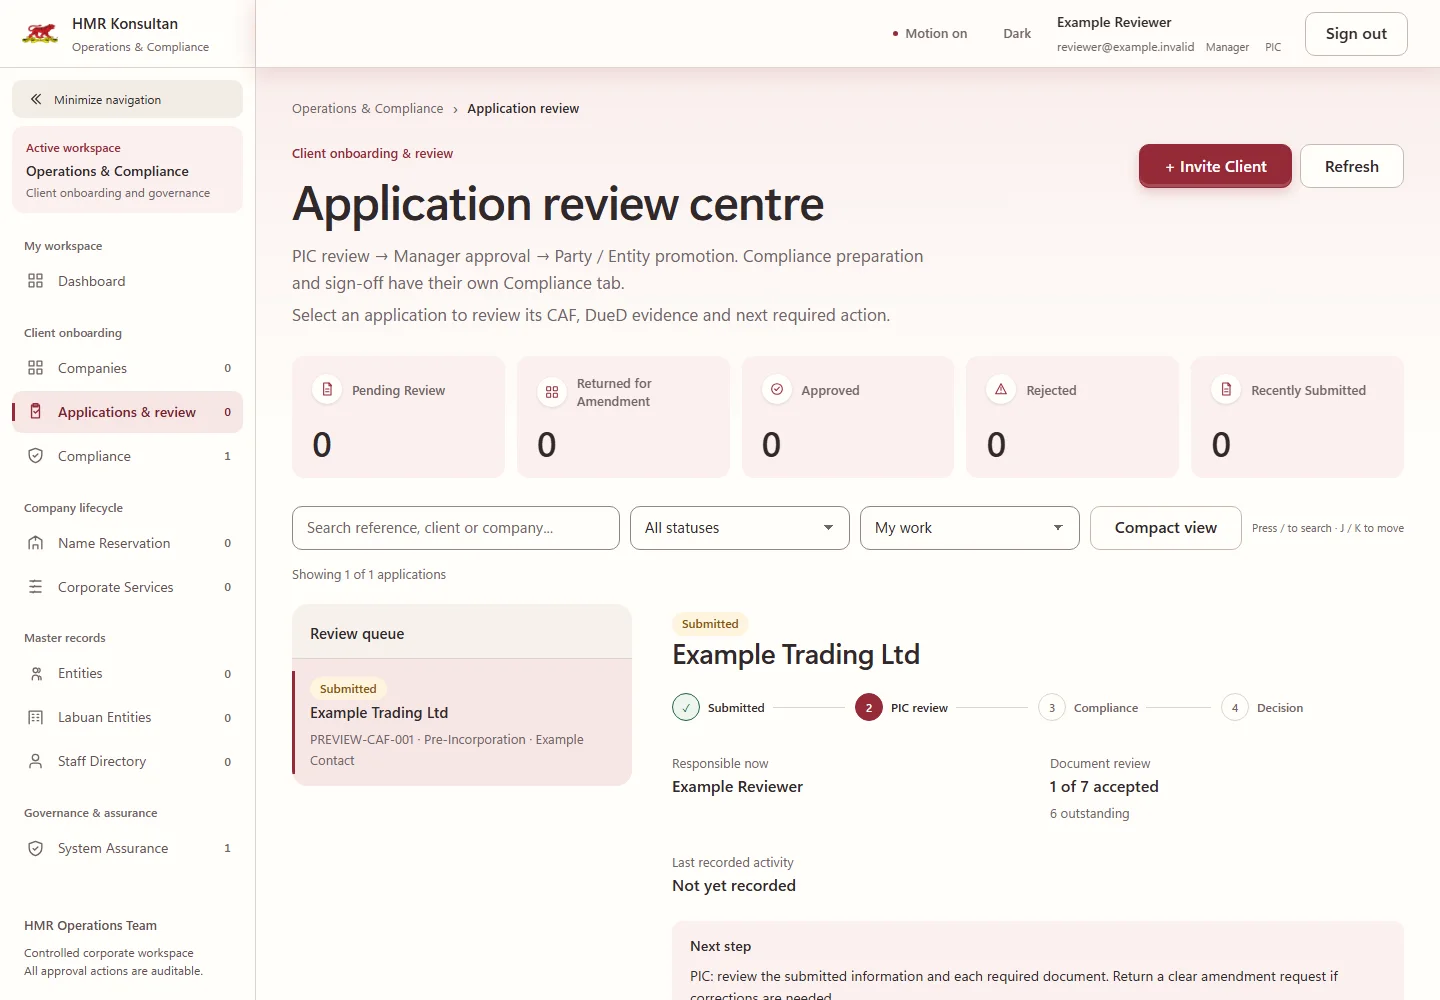Viewport: 1440px width, 1000px height.
Task: Click the Decision step 4 circle
Action: click(1235, 707)
